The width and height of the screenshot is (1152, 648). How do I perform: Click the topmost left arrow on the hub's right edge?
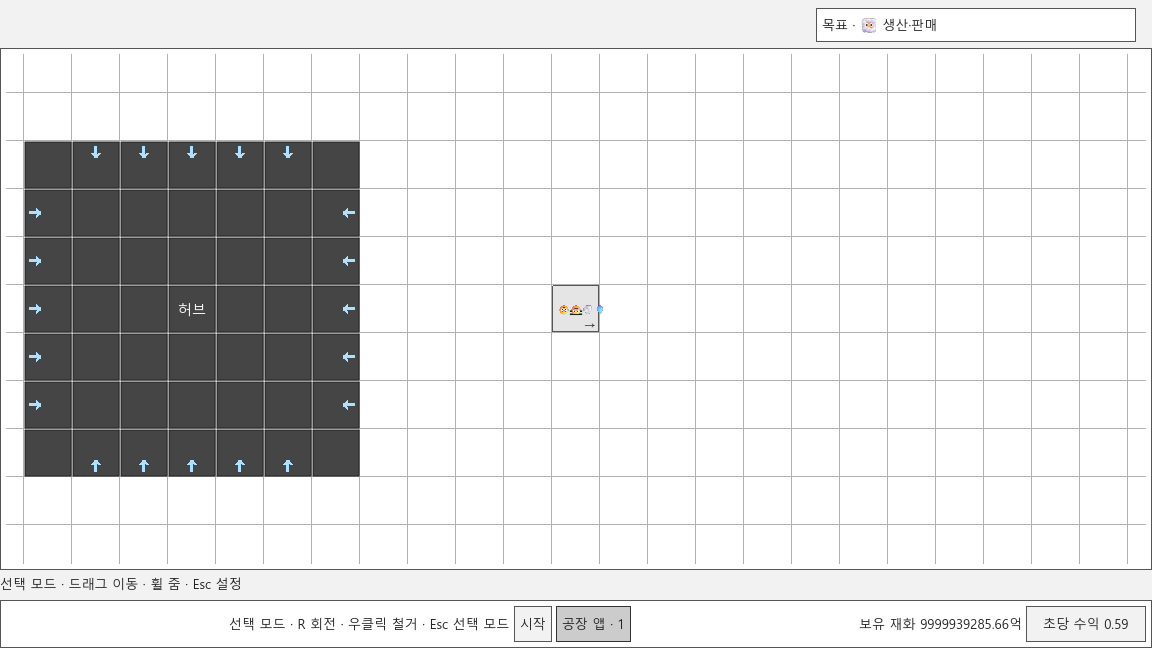[x=349, y=213]
